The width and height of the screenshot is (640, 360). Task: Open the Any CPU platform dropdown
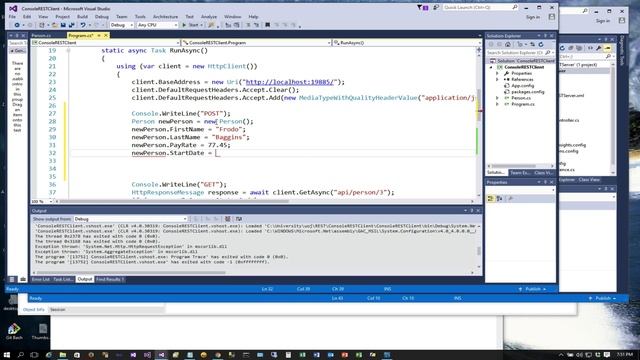pyautogui.click(x=157, y=25)
